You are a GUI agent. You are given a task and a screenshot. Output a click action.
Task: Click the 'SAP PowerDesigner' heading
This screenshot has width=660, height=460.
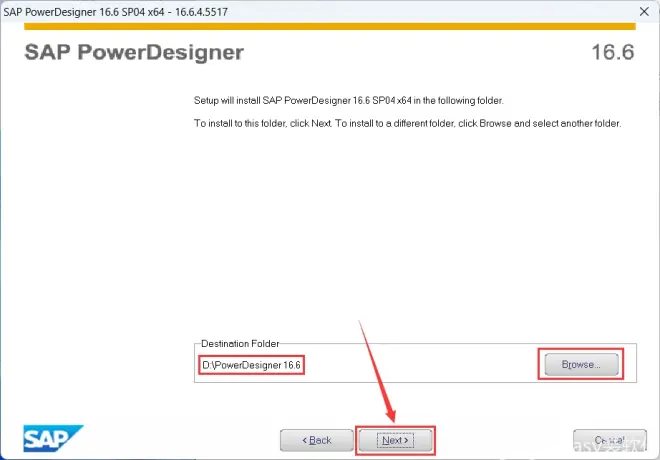(134, 53)
